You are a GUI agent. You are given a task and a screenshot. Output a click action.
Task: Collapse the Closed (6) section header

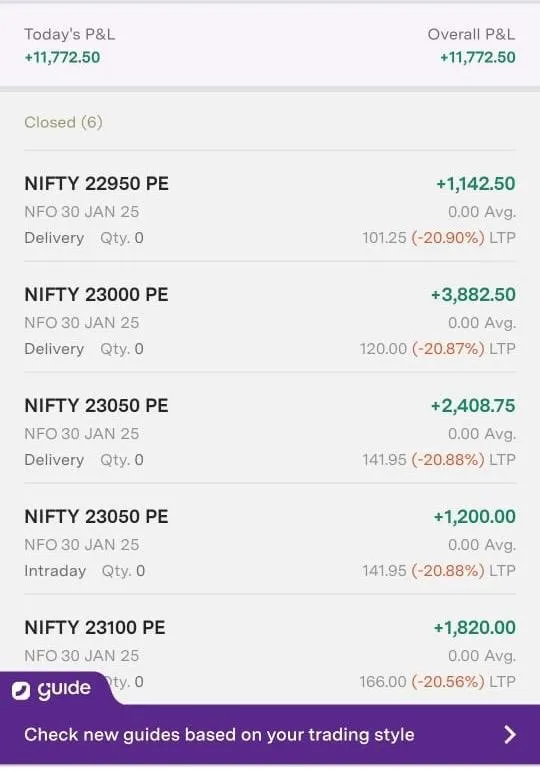tap(63, 122)
